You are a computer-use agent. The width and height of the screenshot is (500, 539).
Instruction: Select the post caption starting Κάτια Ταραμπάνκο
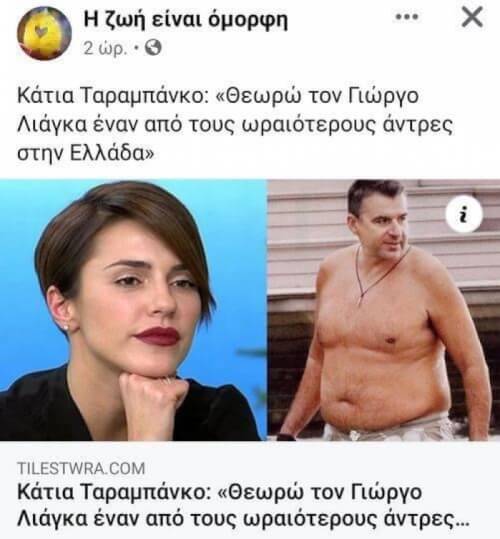tap(235, 124)
